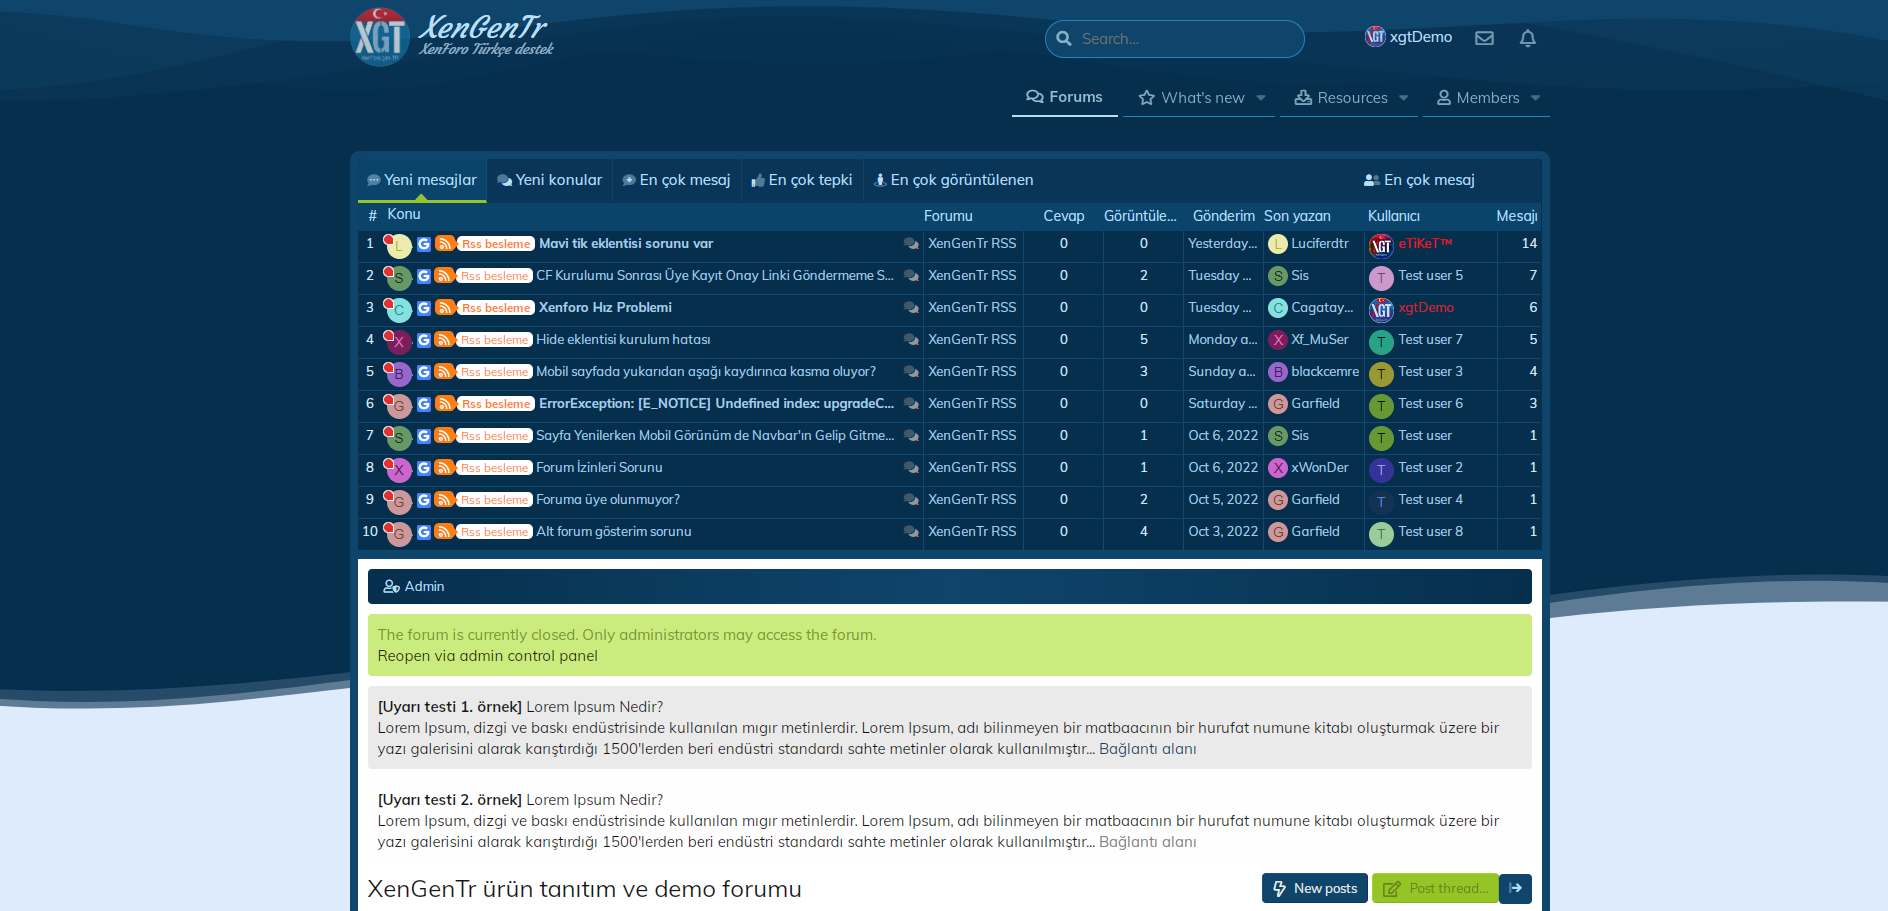This screenshot has width=1888, height=911.
Task: Click the Google icon in row 7
Action: 424,436
